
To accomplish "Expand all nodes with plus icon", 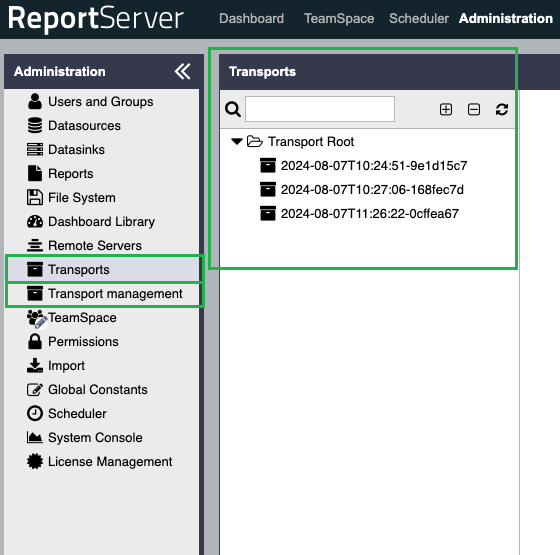I will point(446,109).
